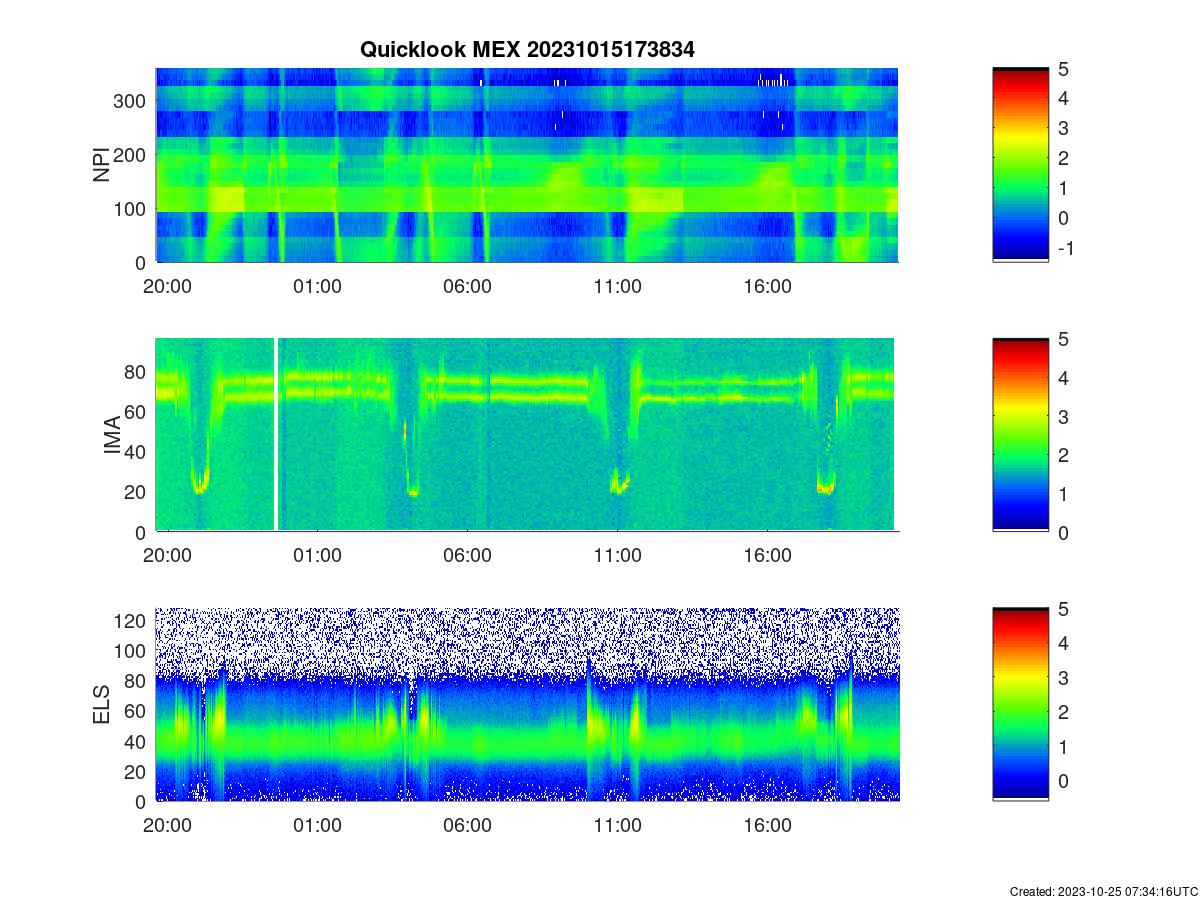This screenshot has width=1200, height=900.
Task: Select the "4" tick on NPI color bar
Action: point(1064,98)
